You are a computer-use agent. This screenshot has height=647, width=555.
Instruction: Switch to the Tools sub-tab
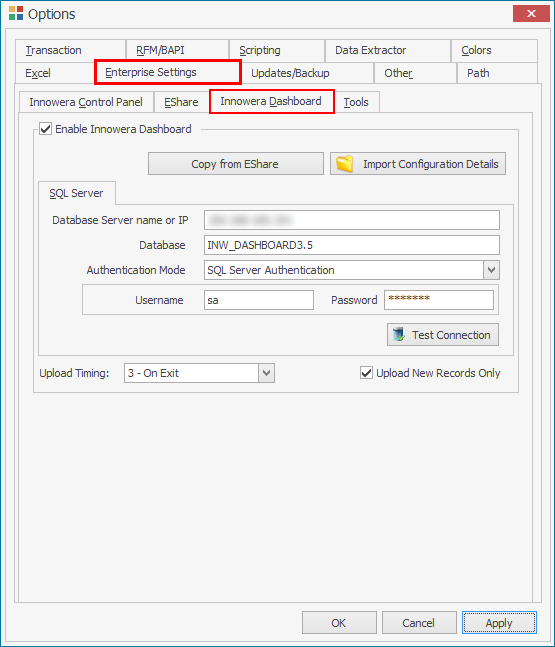[x=357, y=102]
